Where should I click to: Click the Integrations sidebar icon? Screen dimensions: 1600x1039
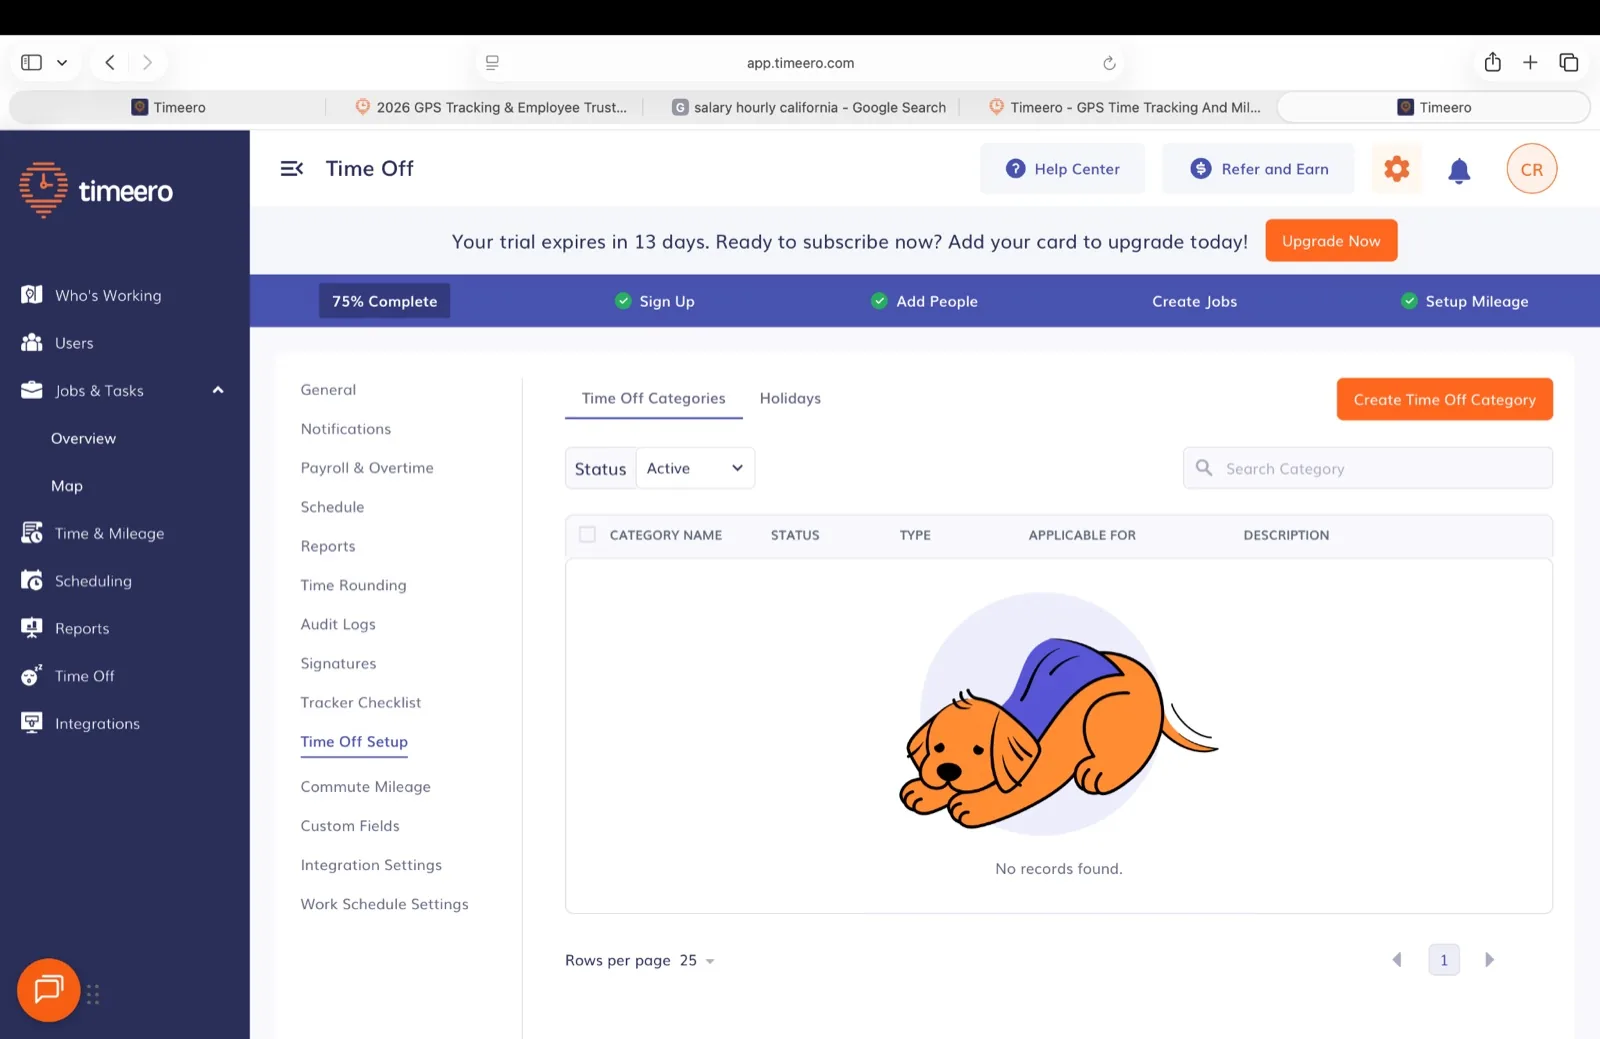32,723
